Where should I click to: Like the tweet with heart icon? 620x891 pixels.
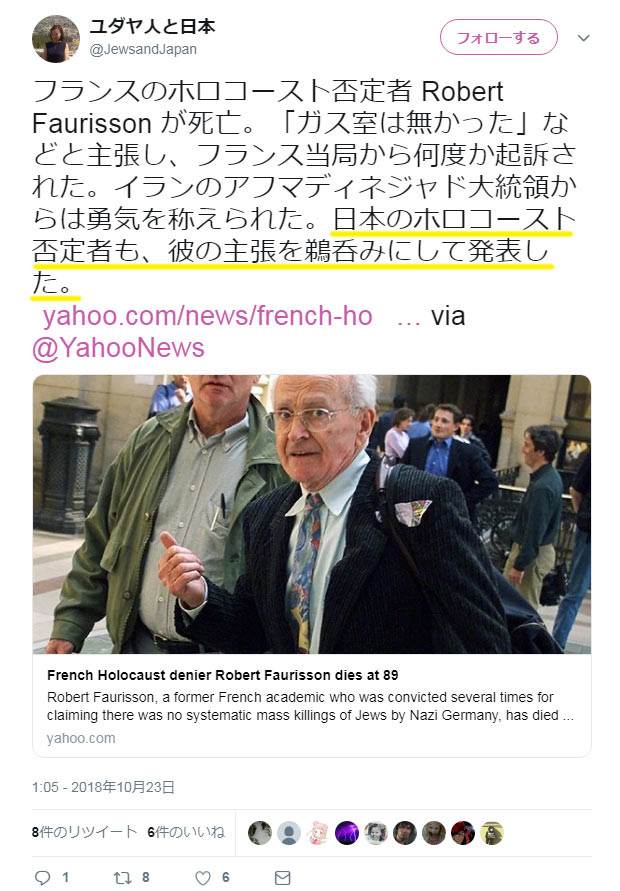coord(203,877)
